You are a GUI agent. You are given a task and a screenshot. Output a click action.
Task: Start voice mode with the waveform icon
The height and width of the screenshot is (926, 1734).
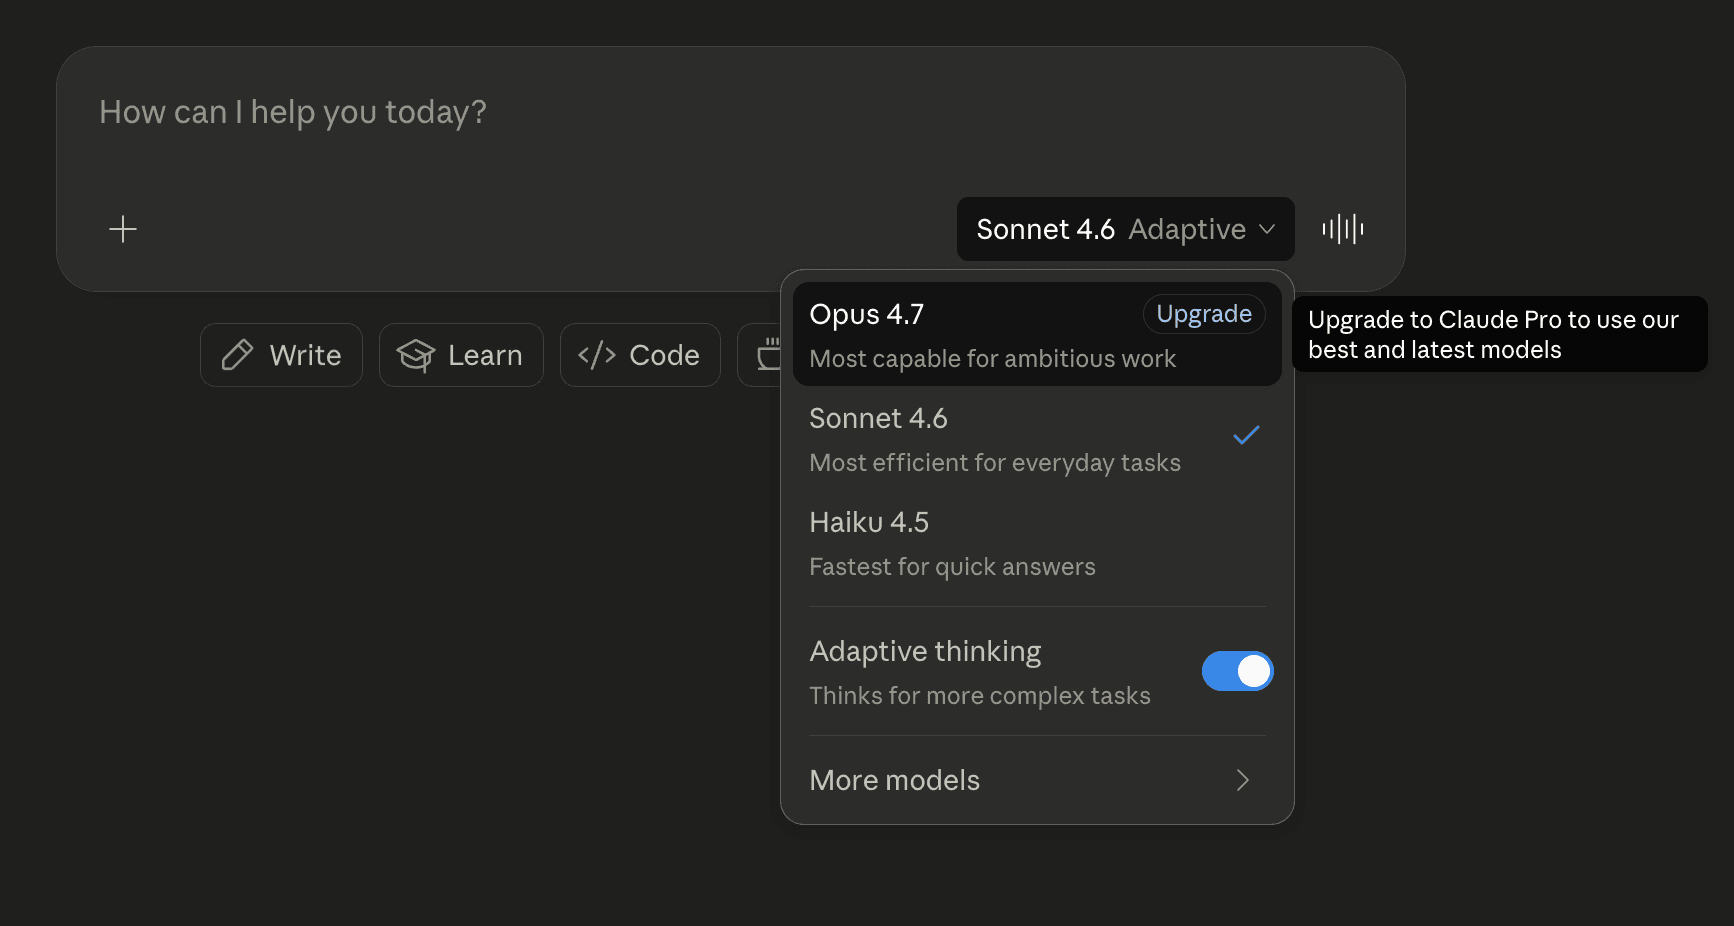click(1342, 229)
